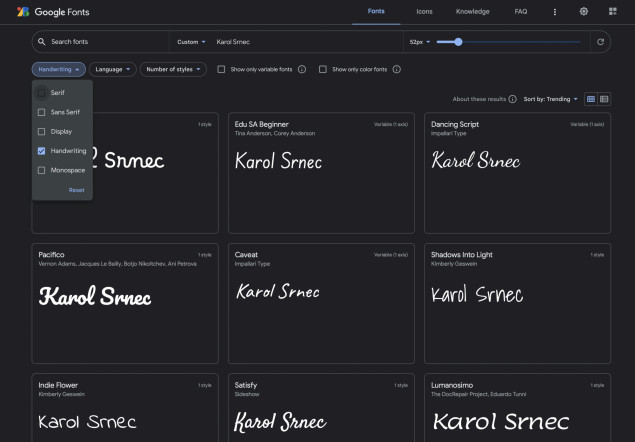The image size is (635, 442).
Task: Reset the preview with the refresh icon
Action: [600, 42]
